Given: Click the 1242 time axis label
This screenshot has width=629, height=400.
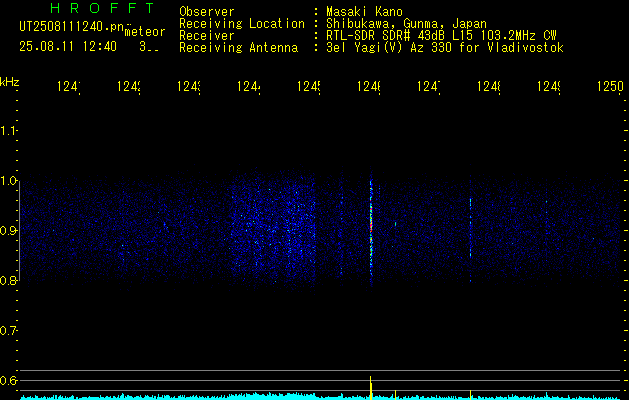Looking at the screenshot, I should [x=129, y=86].
